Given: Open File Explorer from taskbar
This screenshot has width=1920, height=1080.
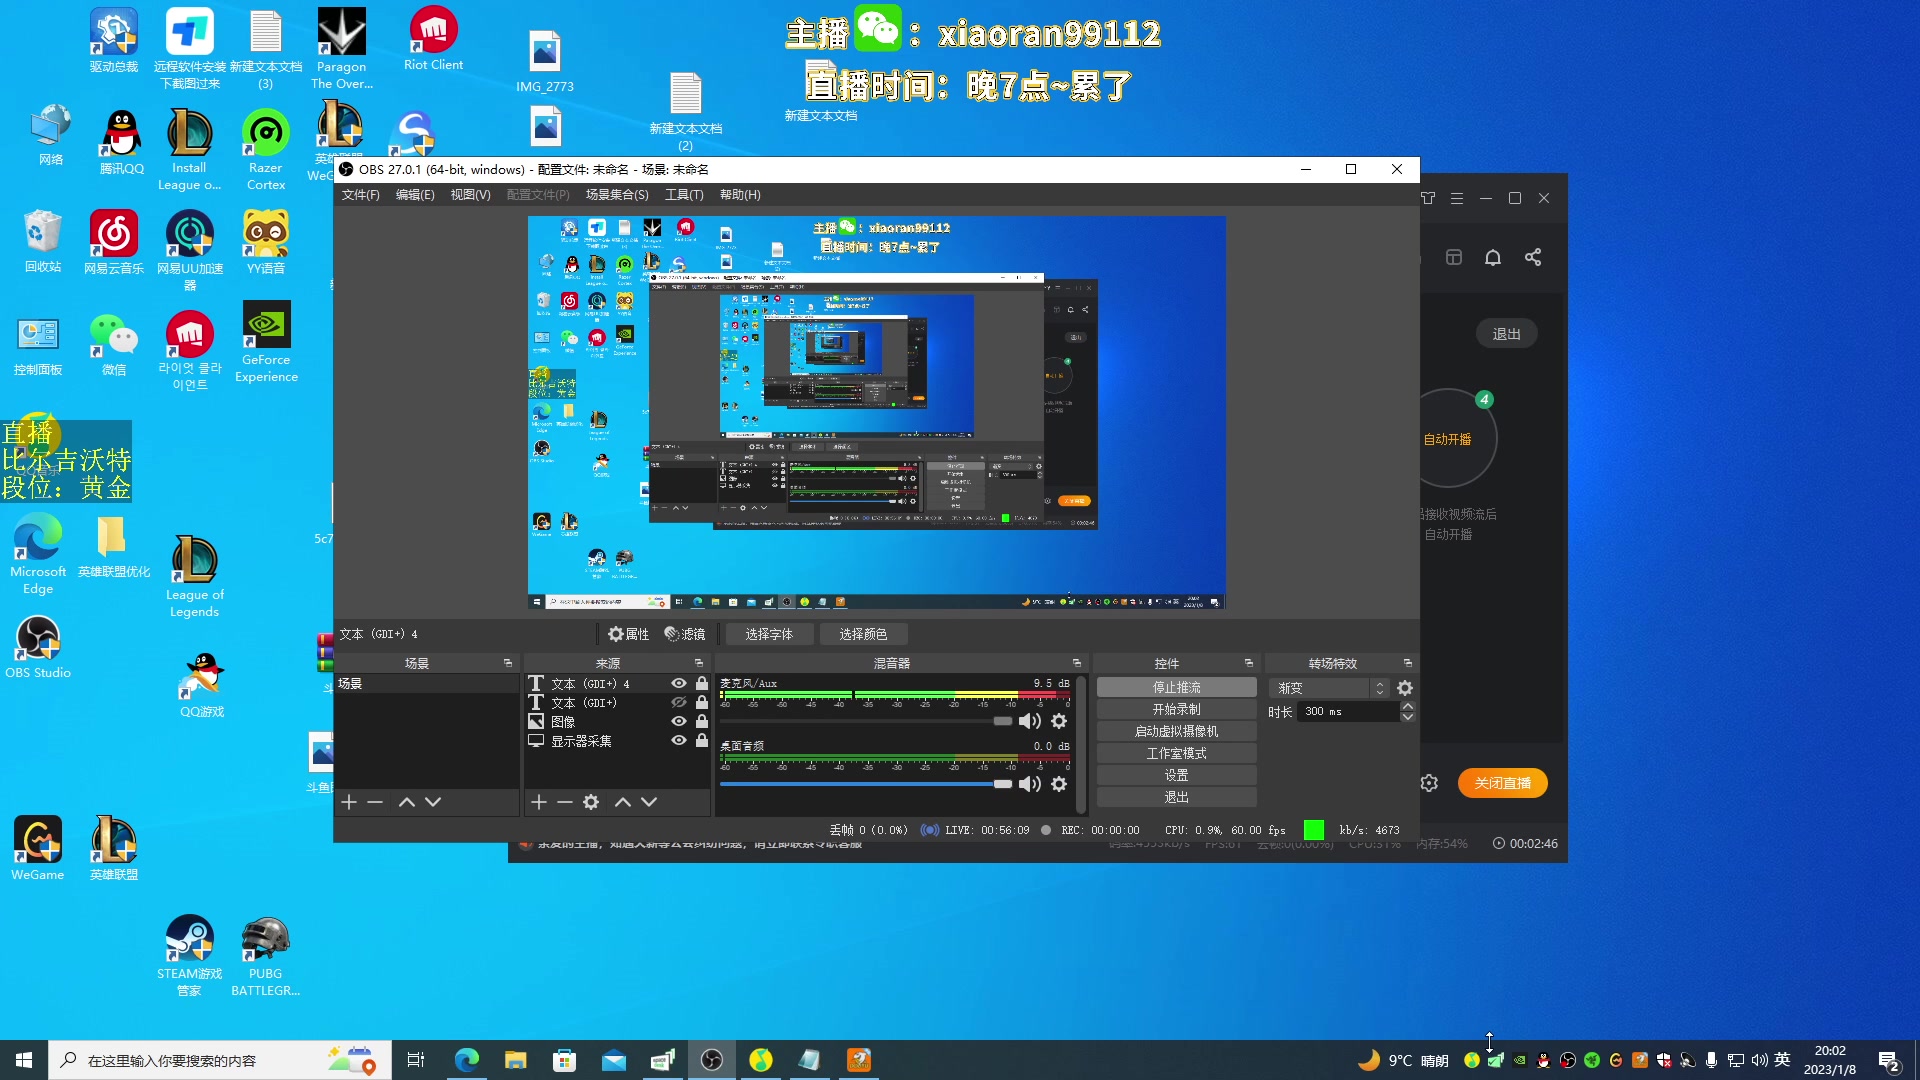Looking at the screenshot, I should pyautogui.click(x=515, y=1060).
